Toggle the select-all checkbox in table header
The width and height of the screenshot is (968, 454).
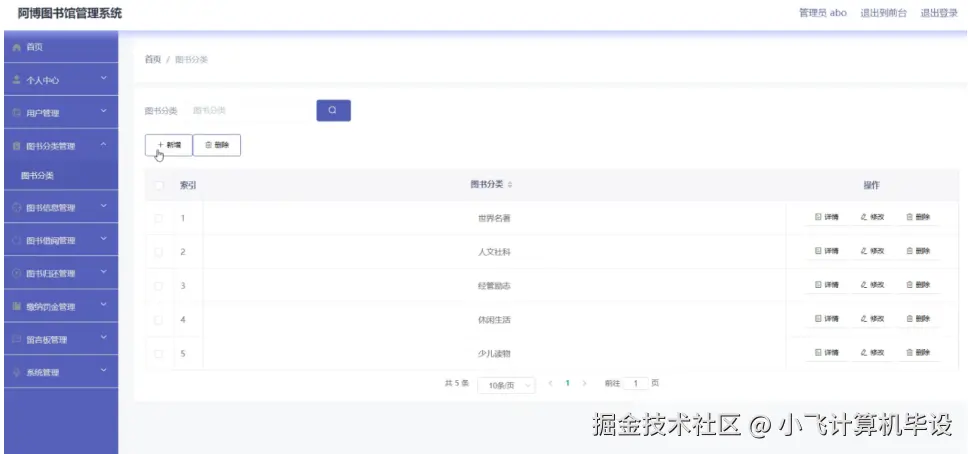tap(159, 185)
